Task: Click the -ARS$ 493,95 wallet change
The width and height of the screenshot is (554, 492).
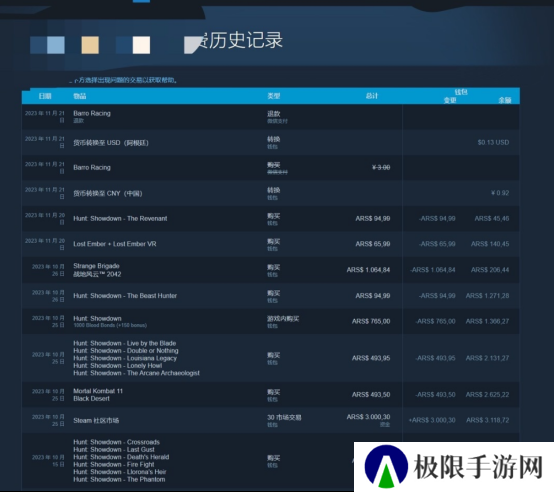Action: click(x=435, y=358)
